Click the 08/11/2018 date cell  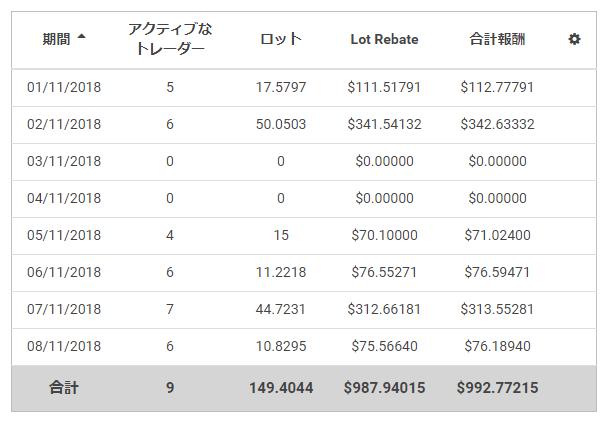[x=64, y=346]
